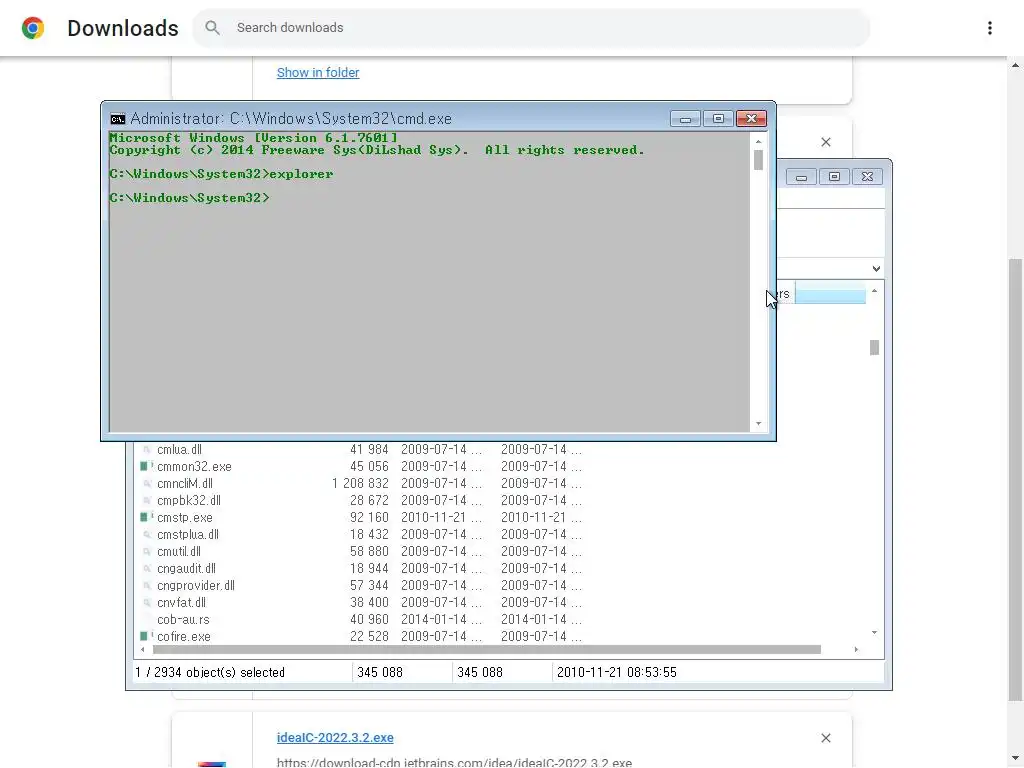This screenshot has width=1024, height=768.
Task: Click the cmmon32.exe file icon
Action: coord(146,466)
